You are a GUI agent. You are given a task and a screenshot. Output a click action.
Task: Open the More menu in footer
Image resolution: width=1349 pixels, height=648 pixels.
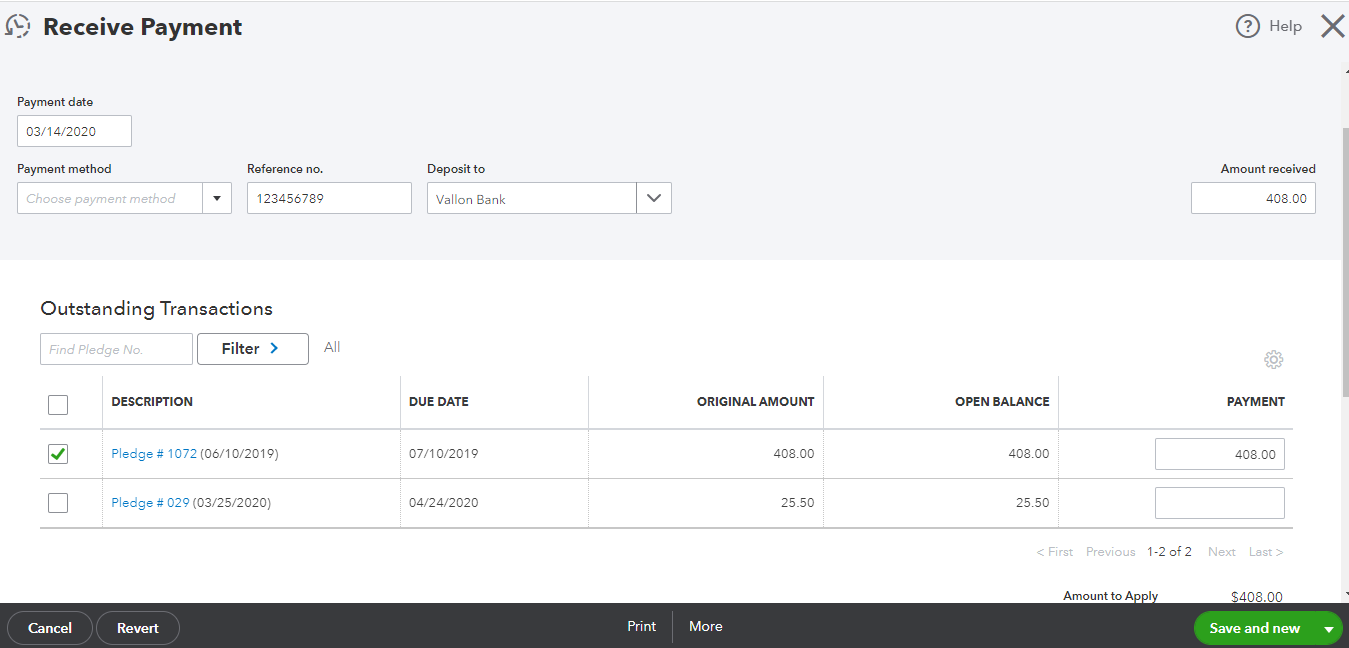705,626
